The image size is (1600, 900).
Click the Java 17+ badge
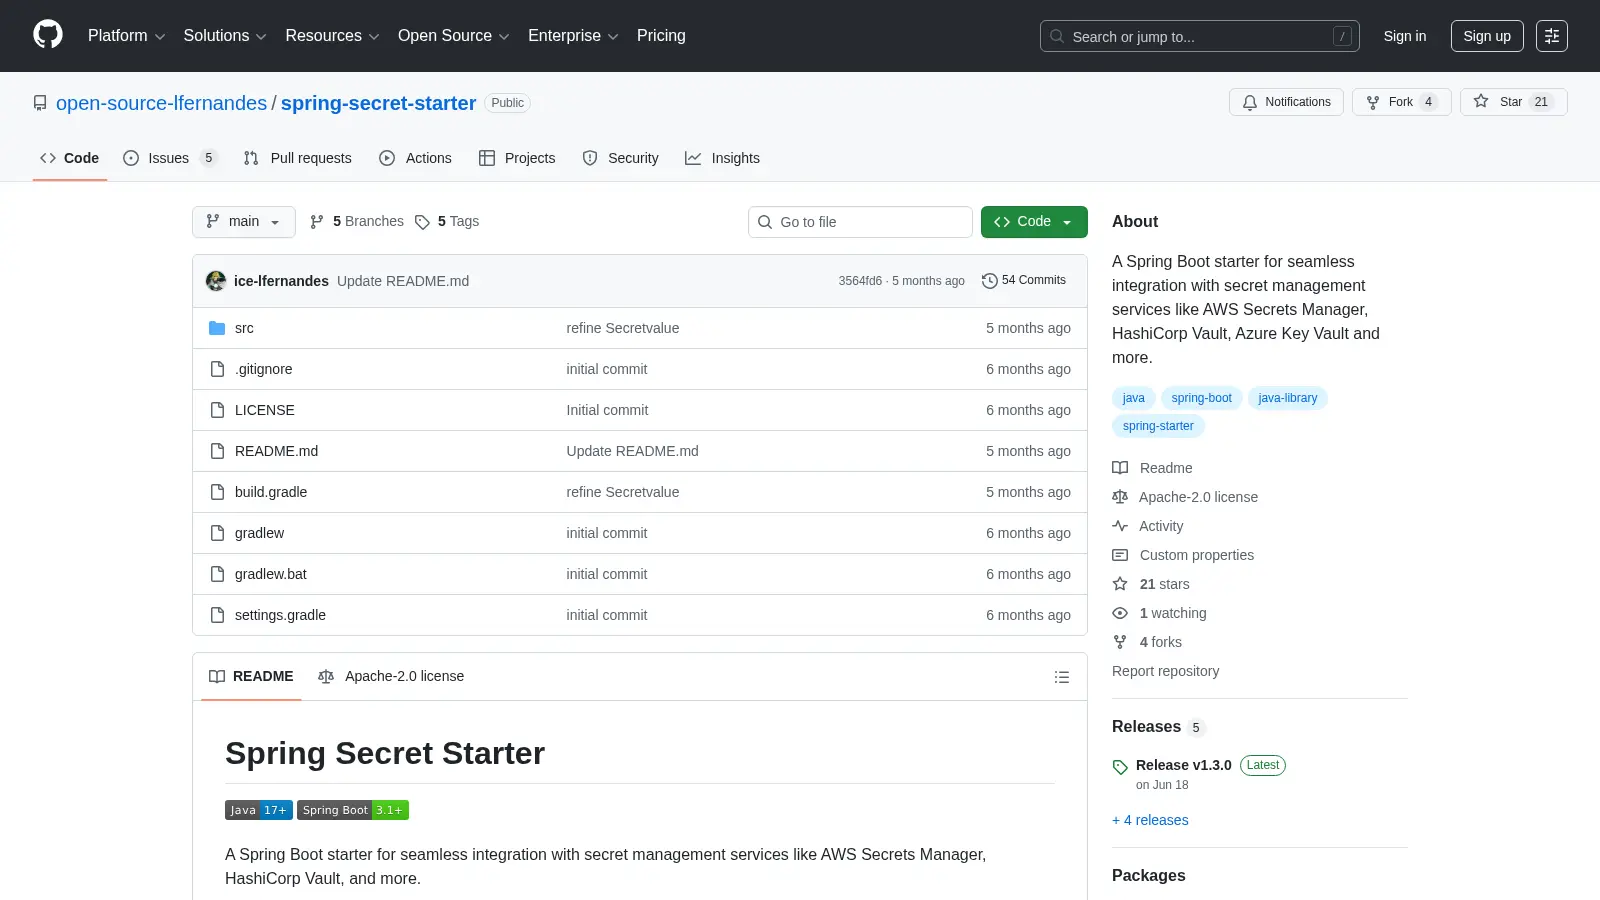tap(259, 810)
